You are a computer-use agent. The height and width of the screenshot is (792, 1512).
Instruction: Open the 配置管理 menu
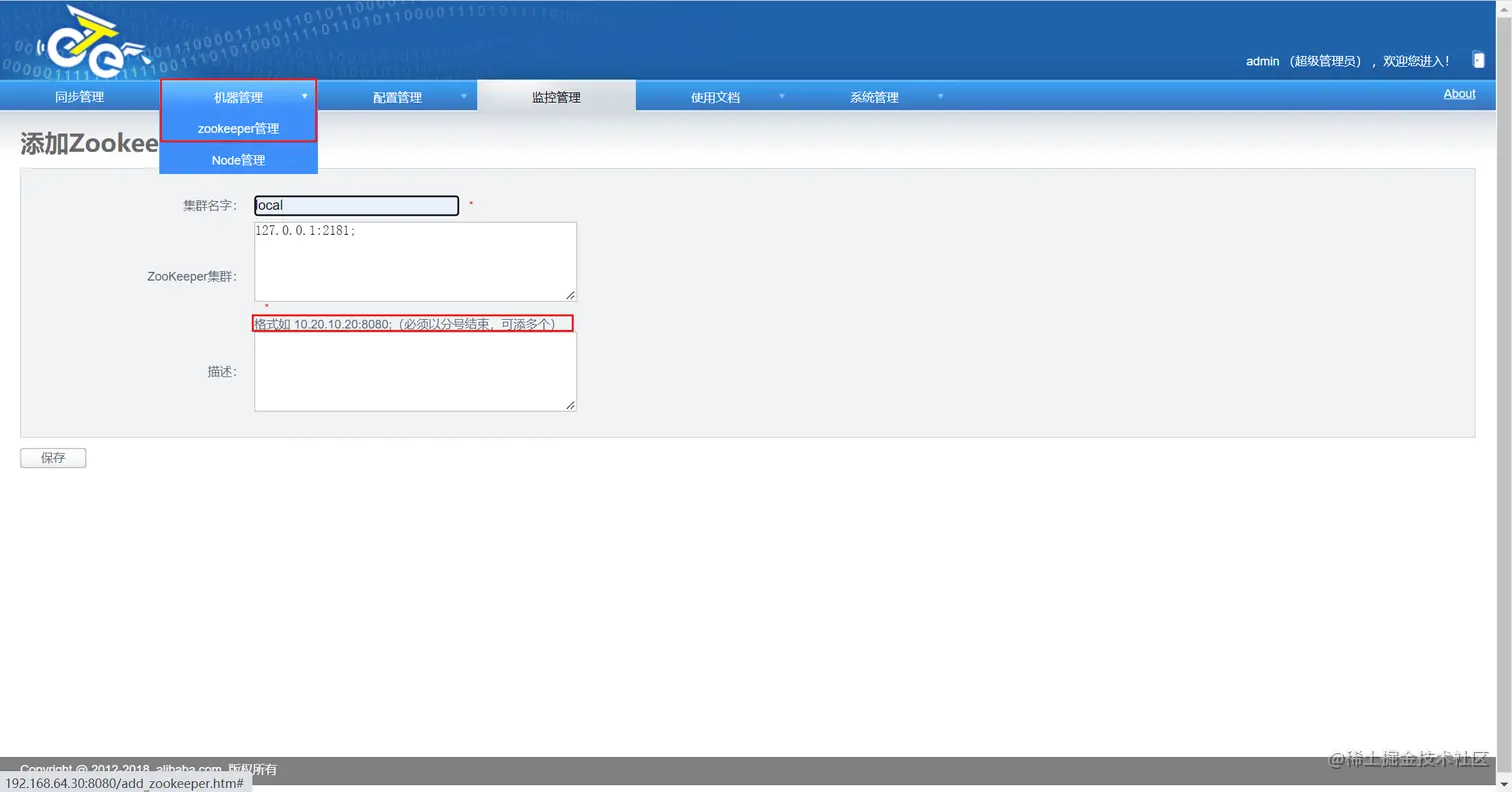point(397,97)
